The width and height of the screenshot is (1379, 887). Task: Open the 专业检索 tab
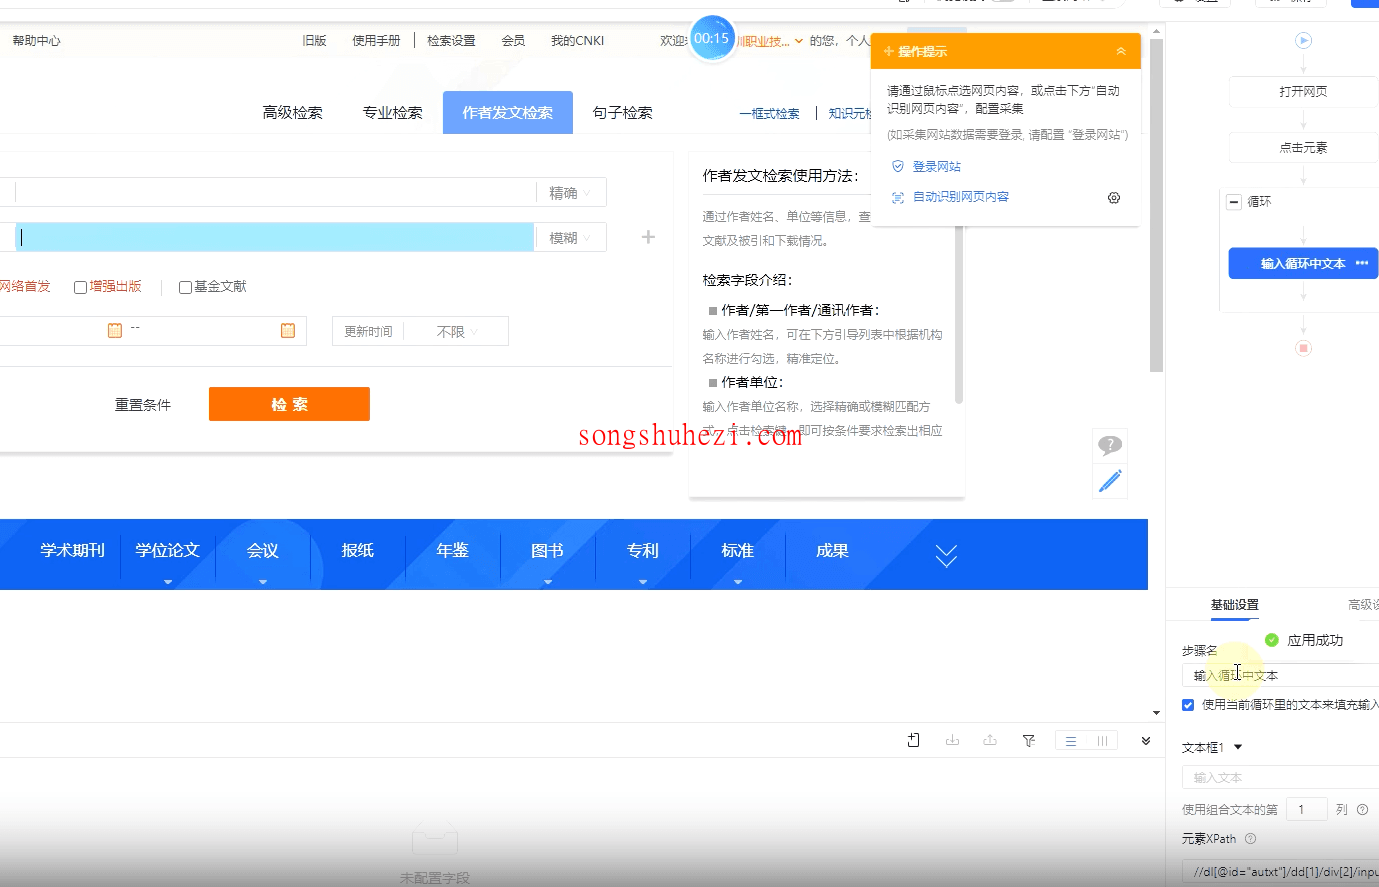tap(393, 112)
